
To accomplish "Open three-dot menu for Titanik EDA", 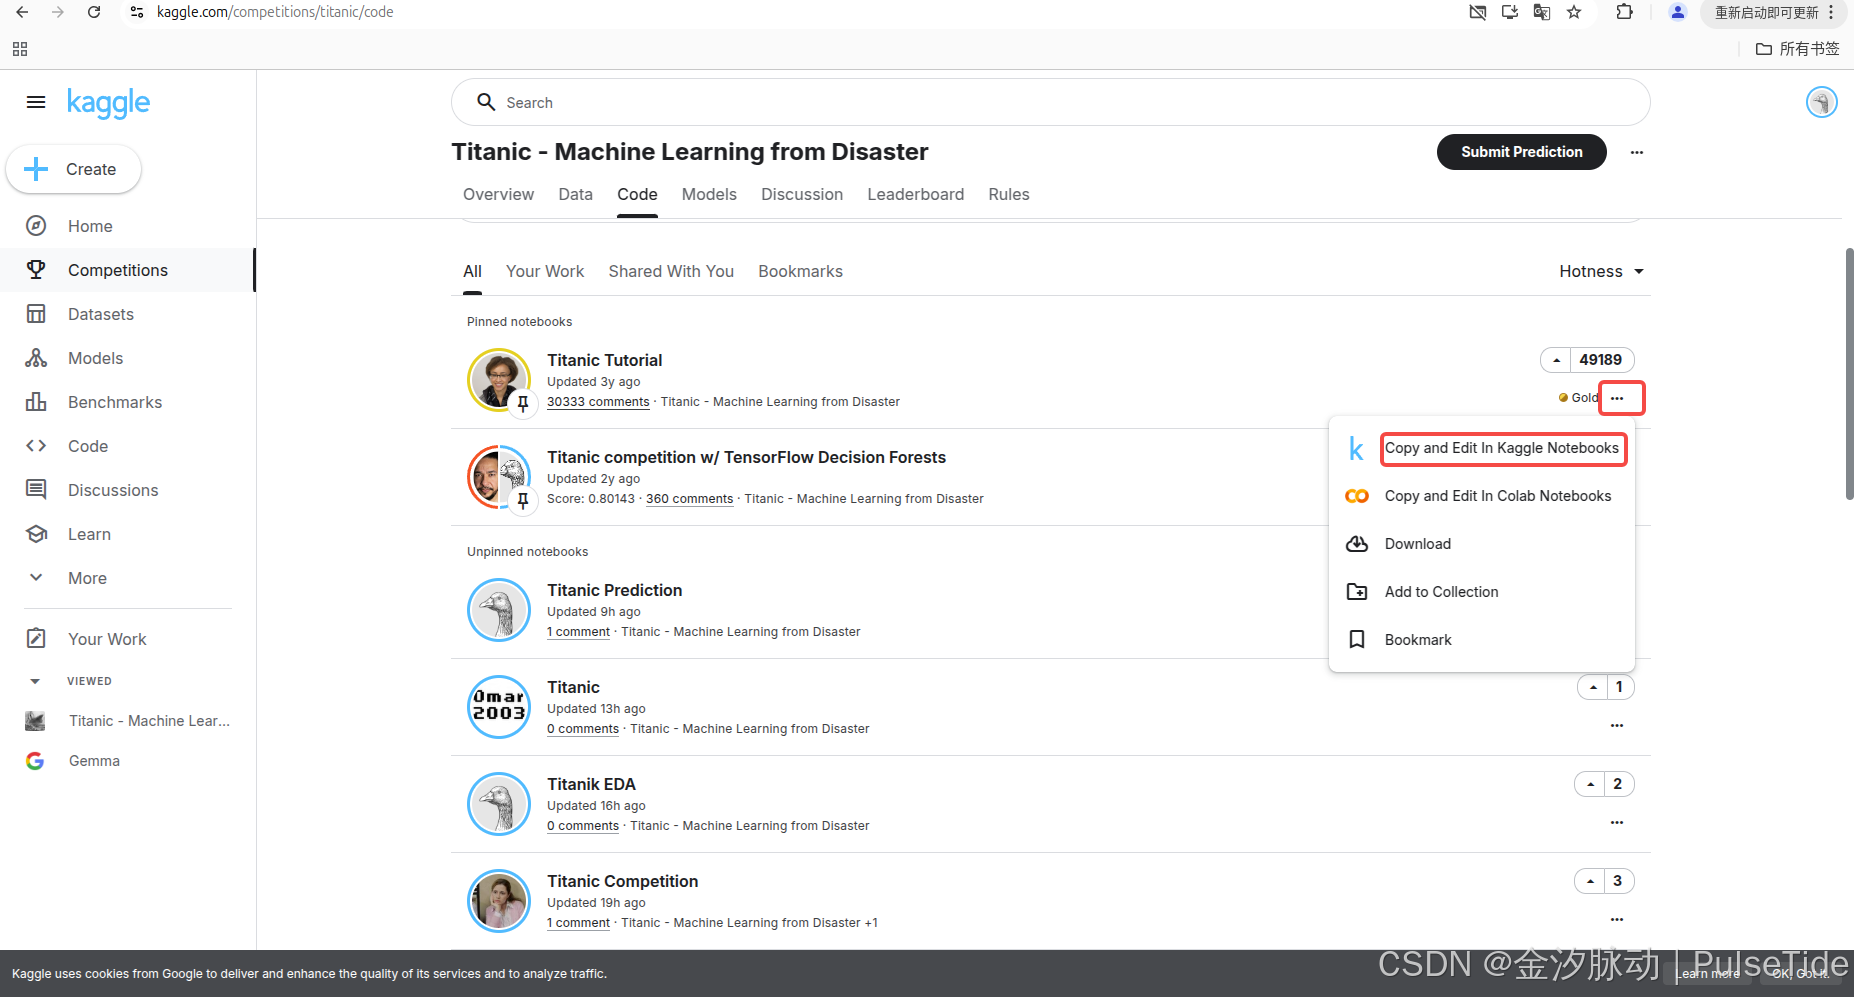I will coord(1617,822).
